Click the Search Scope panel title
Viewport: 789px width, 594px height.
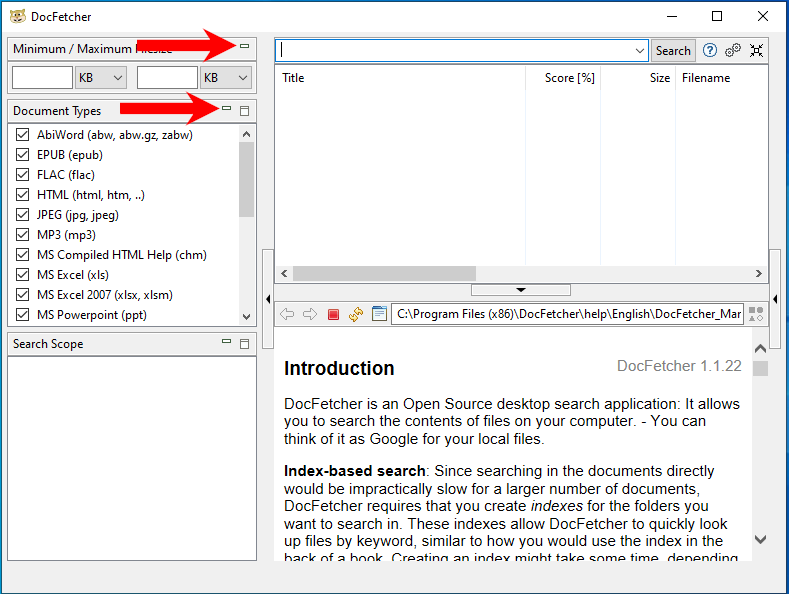pyautogui.click(x=48, y=344)
